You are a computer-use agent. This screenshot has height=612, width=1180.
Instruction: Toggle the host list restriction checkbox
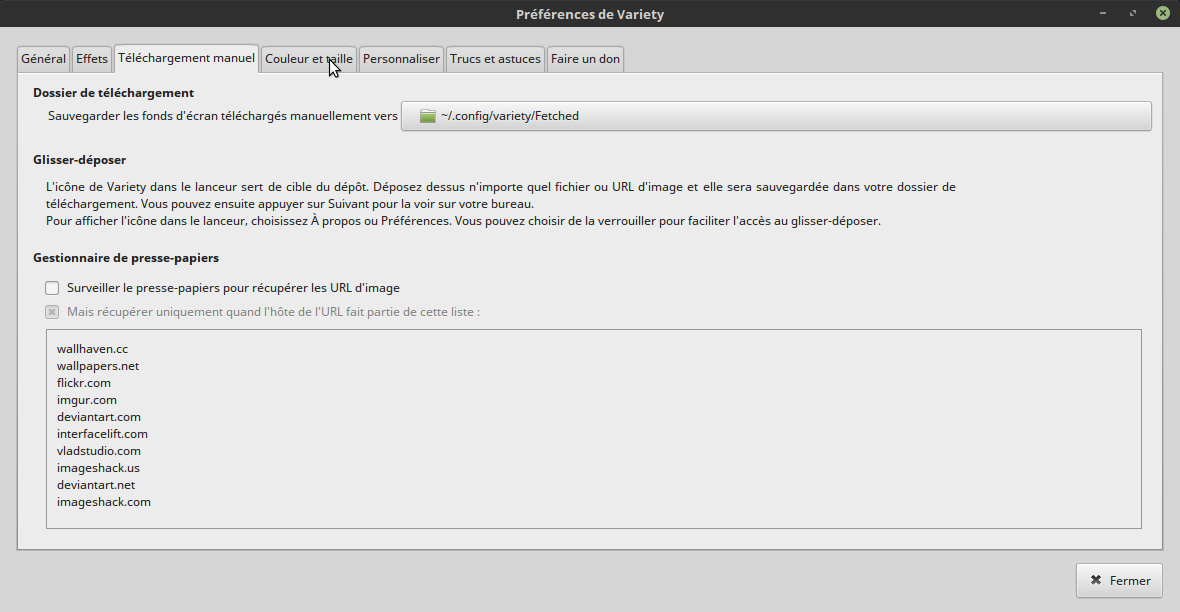(x=53, y=312)
